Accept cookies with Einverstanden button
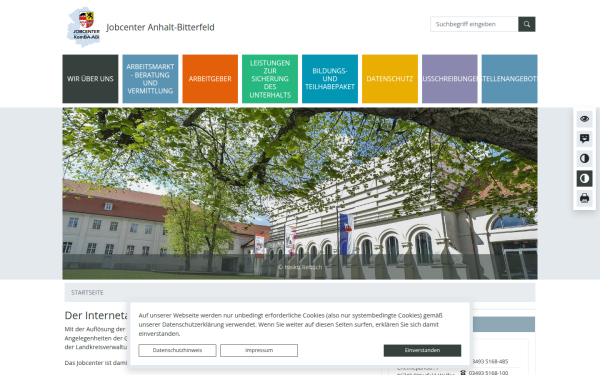The width and height of the screenshot is (600, 375). pyautogui.click(x=422, y=350)
